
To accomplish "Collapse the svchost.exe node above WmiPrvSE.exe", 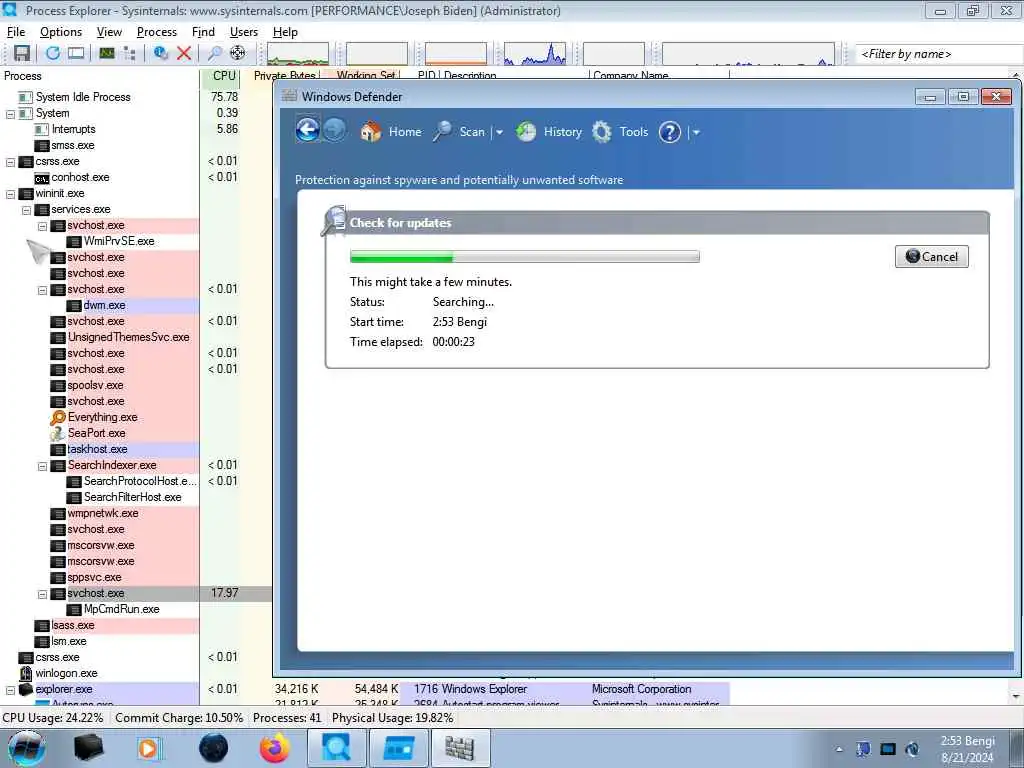I will [x=42, y=226].
